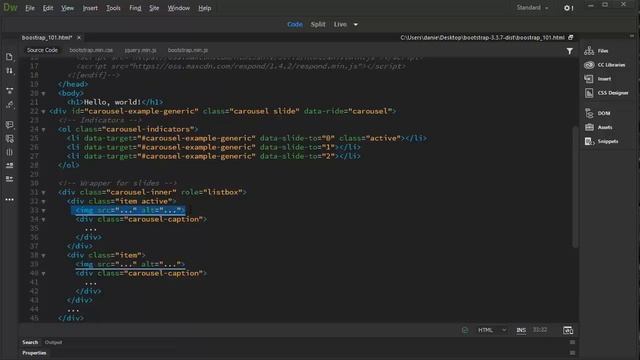
Task: Open the CSS Designer panel icon
Action: point(589,93)
